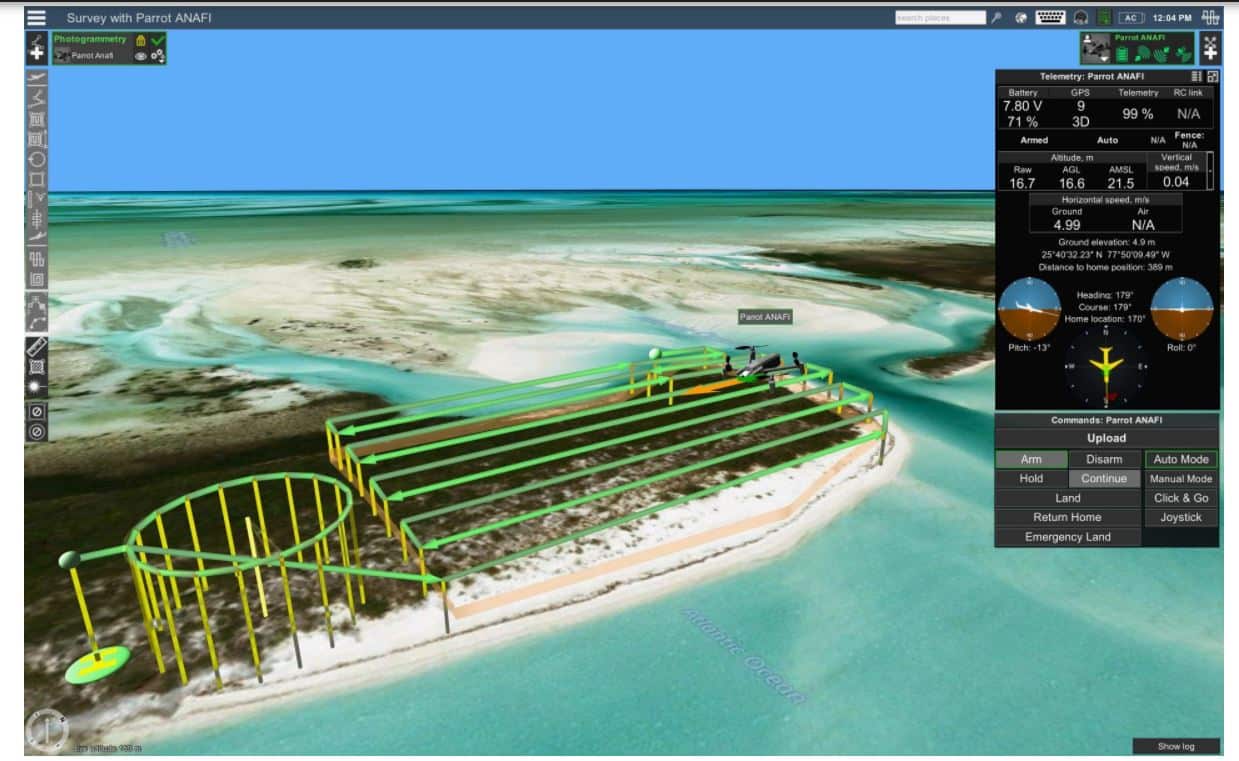
Task: Click the circular no-fly zone tool
Action: [x=37, y=432]
